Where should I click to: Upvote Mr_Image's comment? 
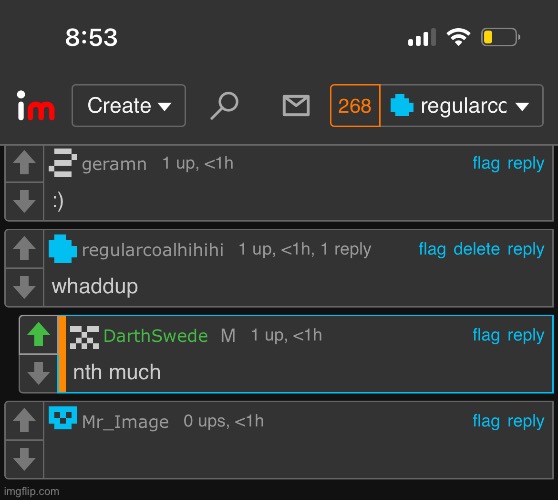[x=24, y=420]
